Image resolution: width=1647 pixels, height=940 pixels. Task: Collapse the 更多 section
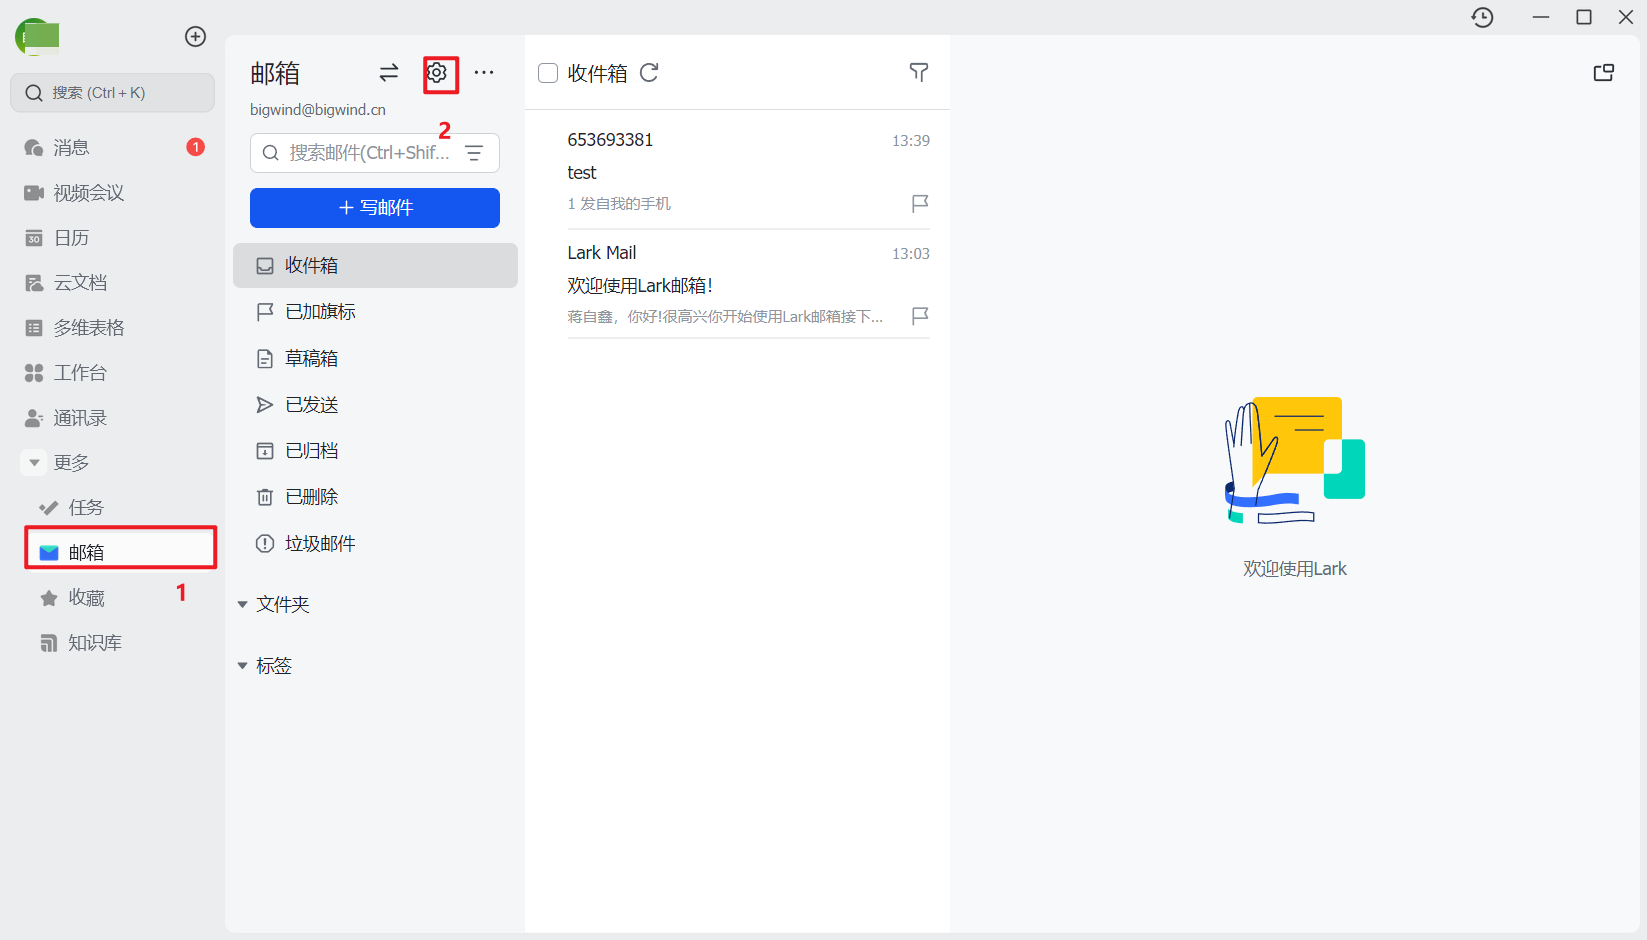33,462
